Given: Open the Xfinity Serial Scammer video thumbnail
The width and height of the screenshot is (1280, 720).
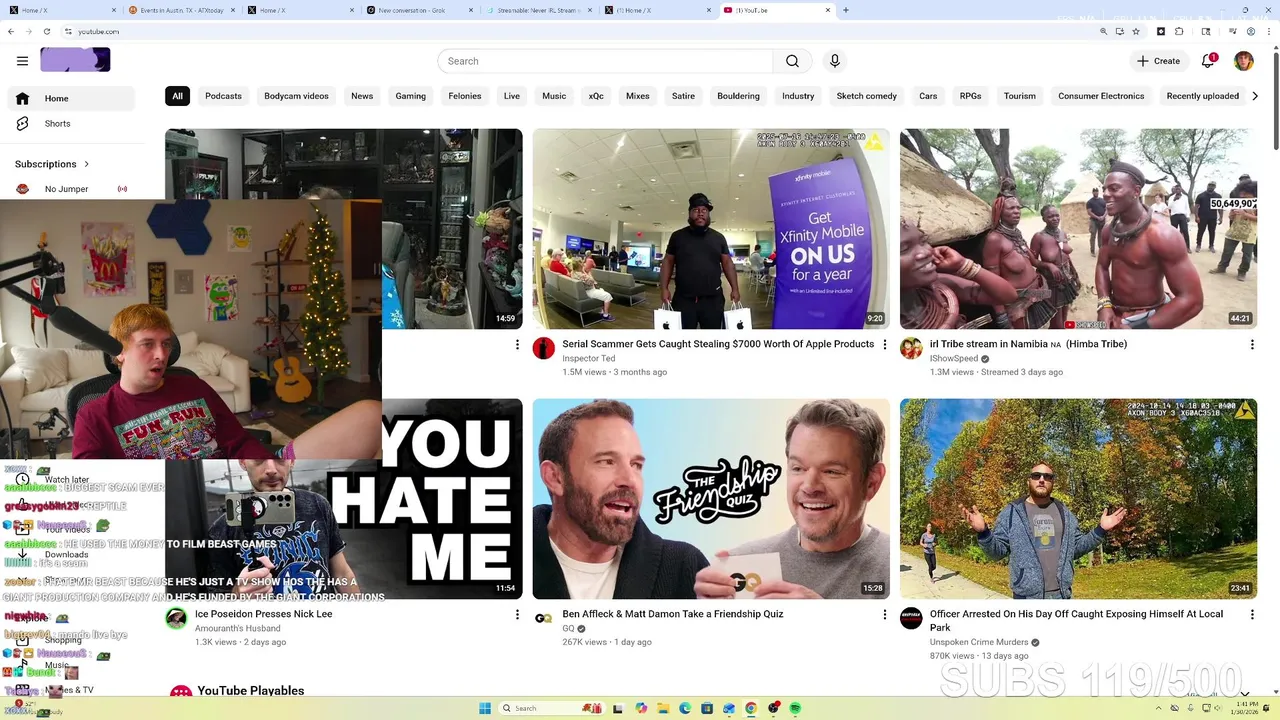Looking at the screenshot, I should tap(711, 229).
